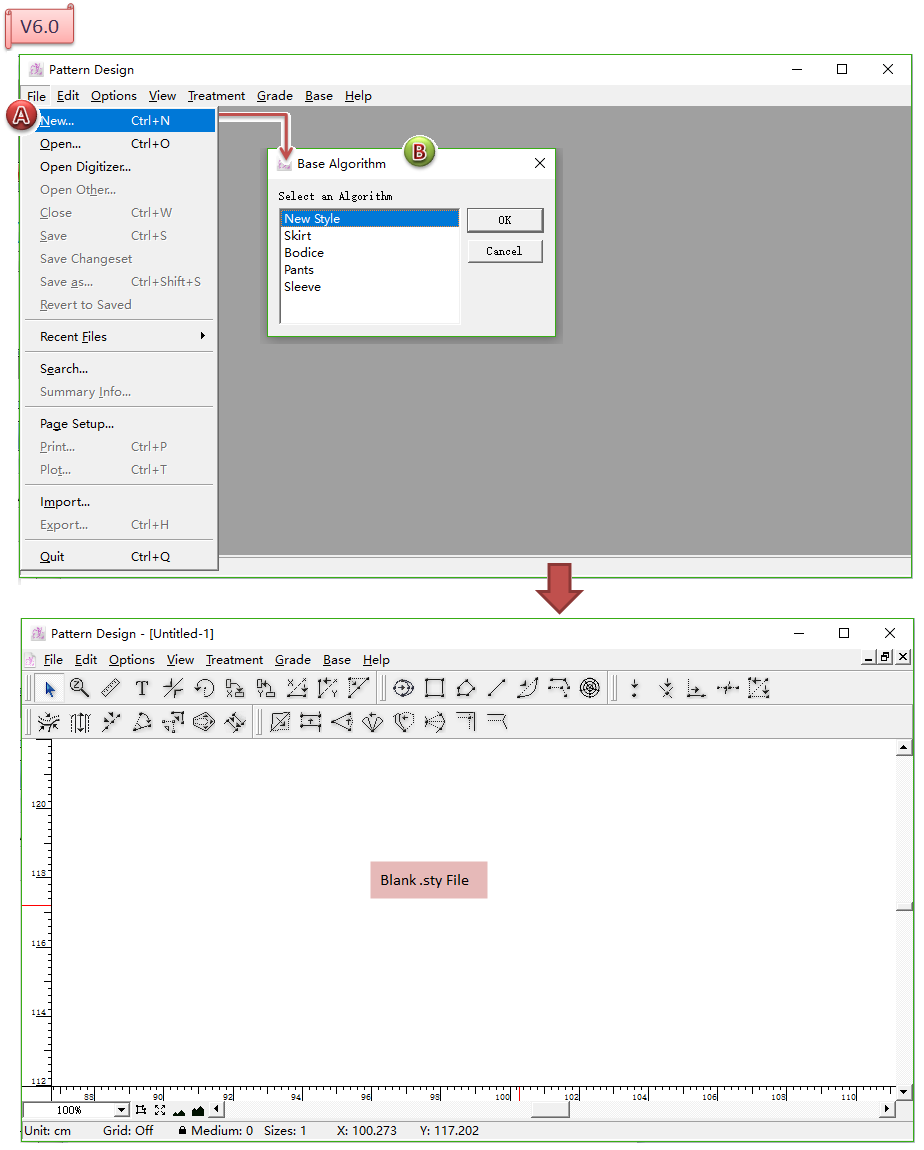Click the fit-to-screen icon beside zoom box

coord(160,1110)
